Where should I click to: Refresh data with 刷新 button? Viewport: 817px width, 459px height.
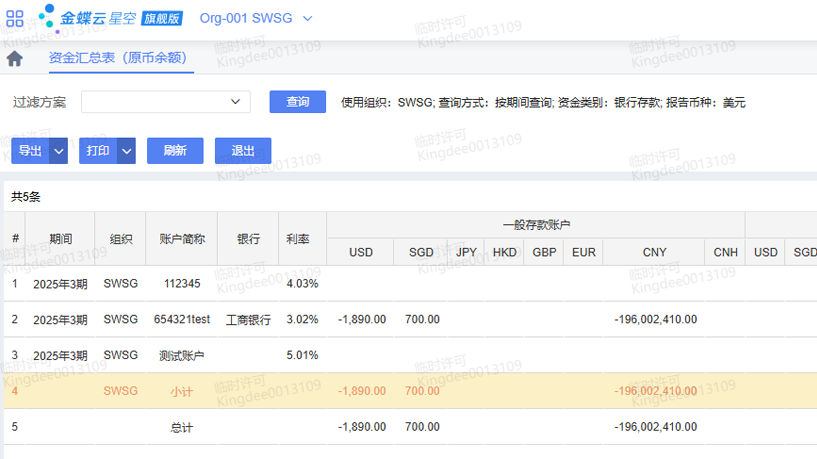pos(175,151)
